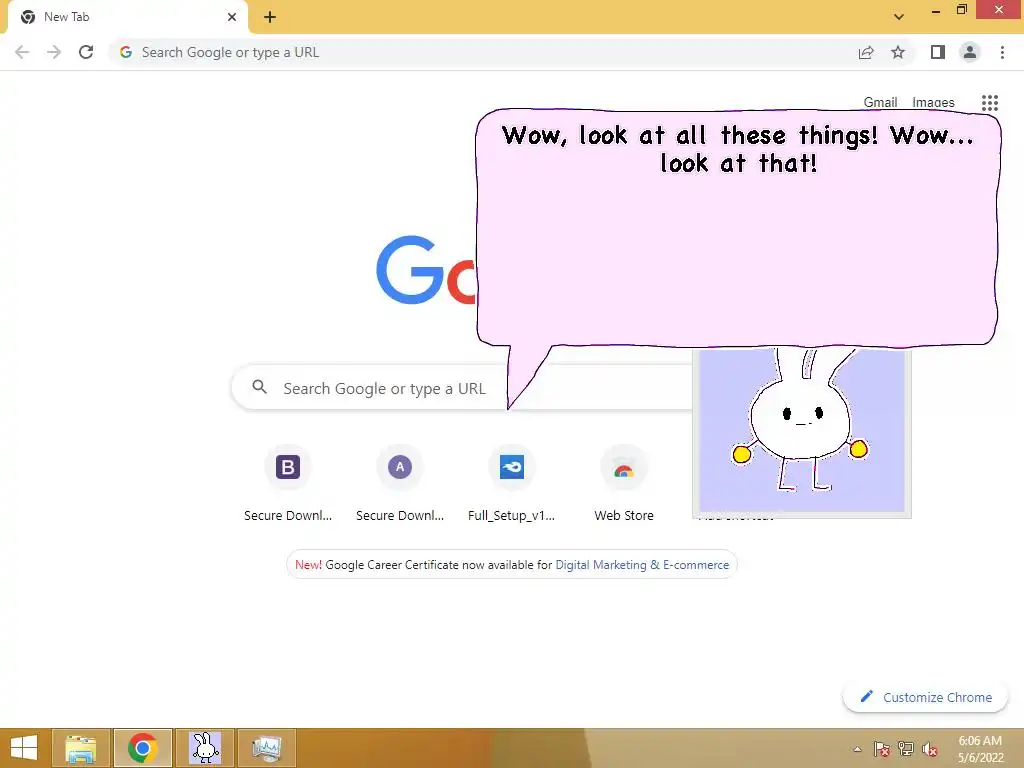
Task: Click the Customize Chrome button
Action: point(925,697)
